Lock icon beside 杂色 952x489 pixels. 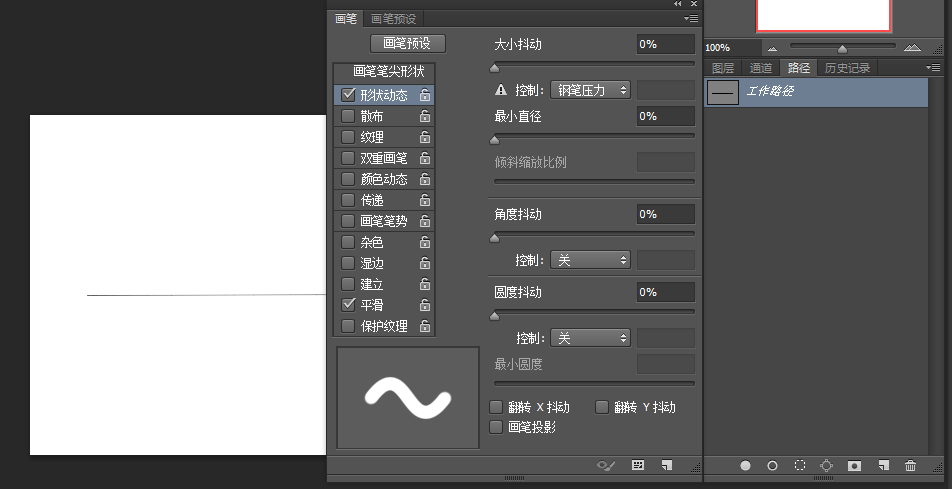[425, 242]
